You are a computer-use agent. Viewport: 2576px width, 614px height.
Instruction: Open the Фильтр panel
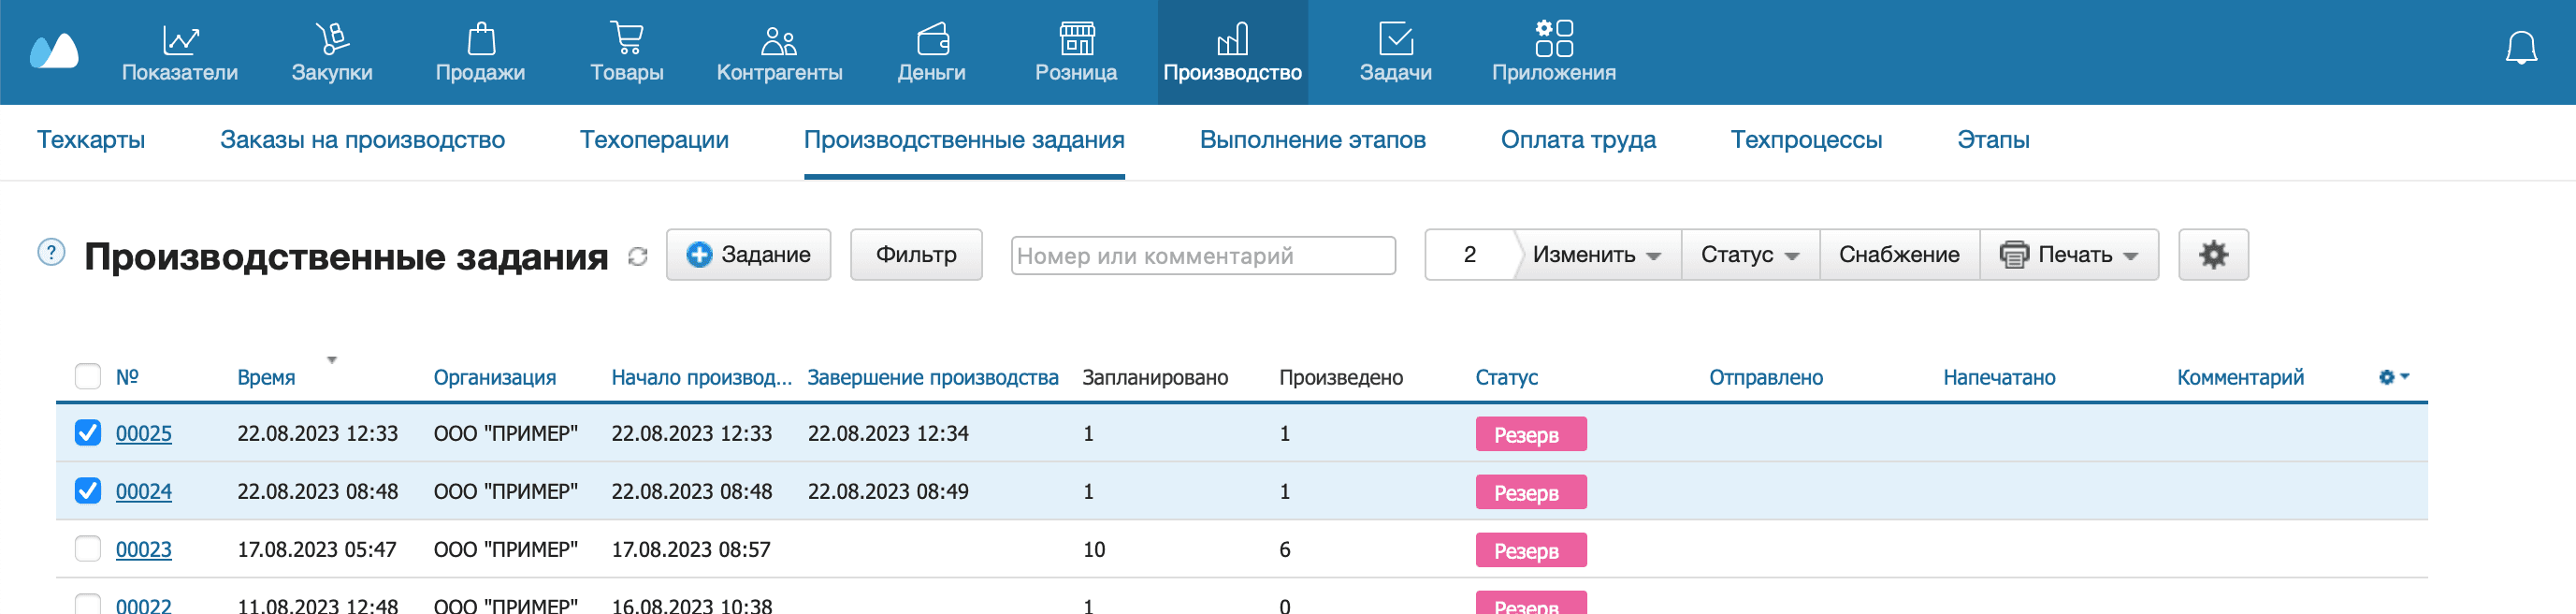coord(916,254)
